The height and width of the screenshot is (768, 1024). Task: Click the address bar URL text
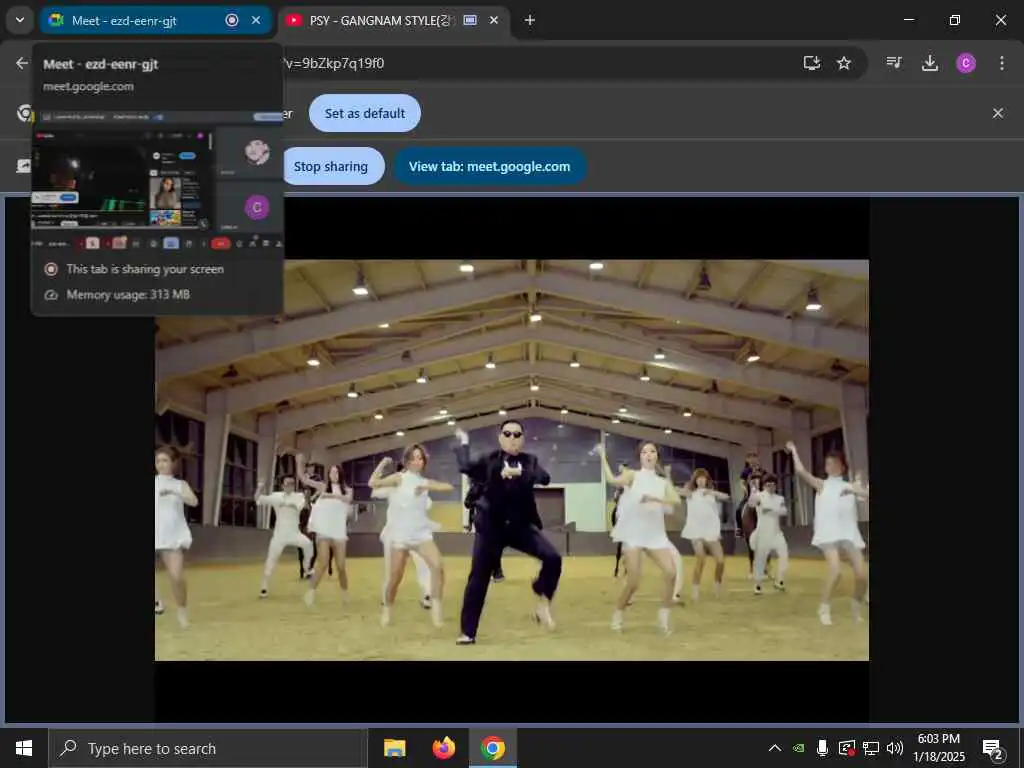click(334, 63)
